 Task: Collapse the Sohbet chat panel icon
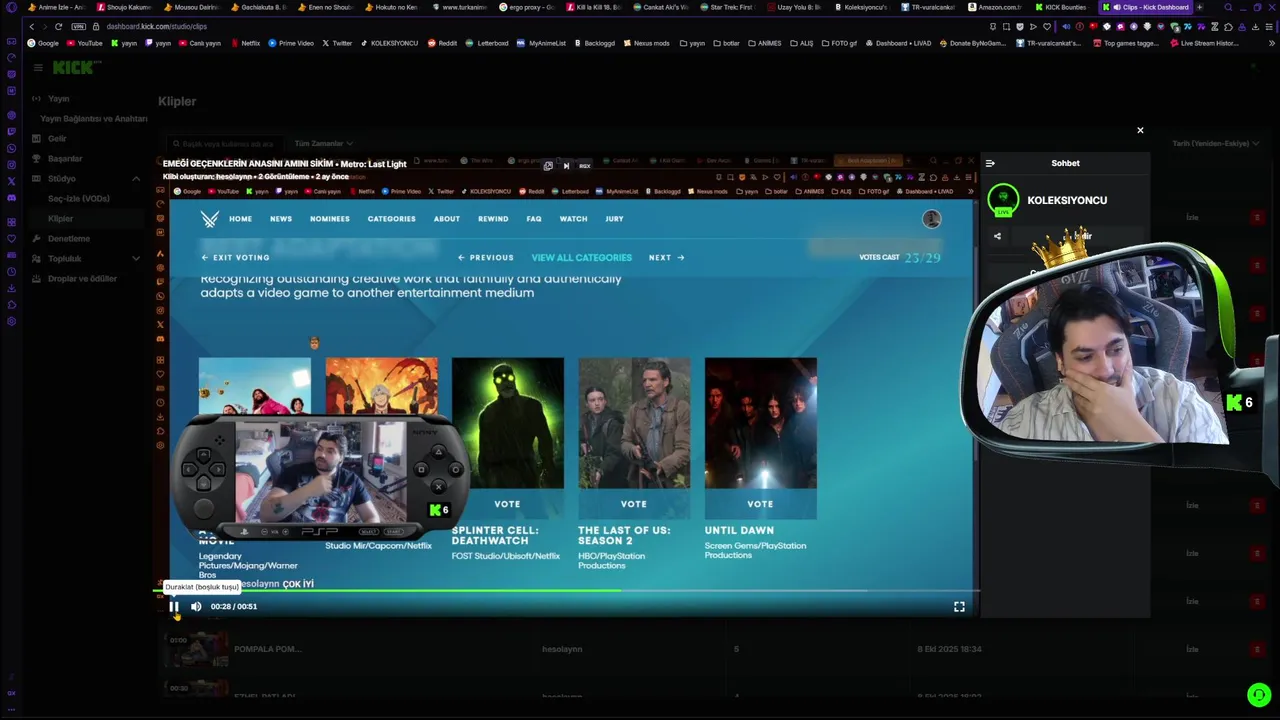990,163
